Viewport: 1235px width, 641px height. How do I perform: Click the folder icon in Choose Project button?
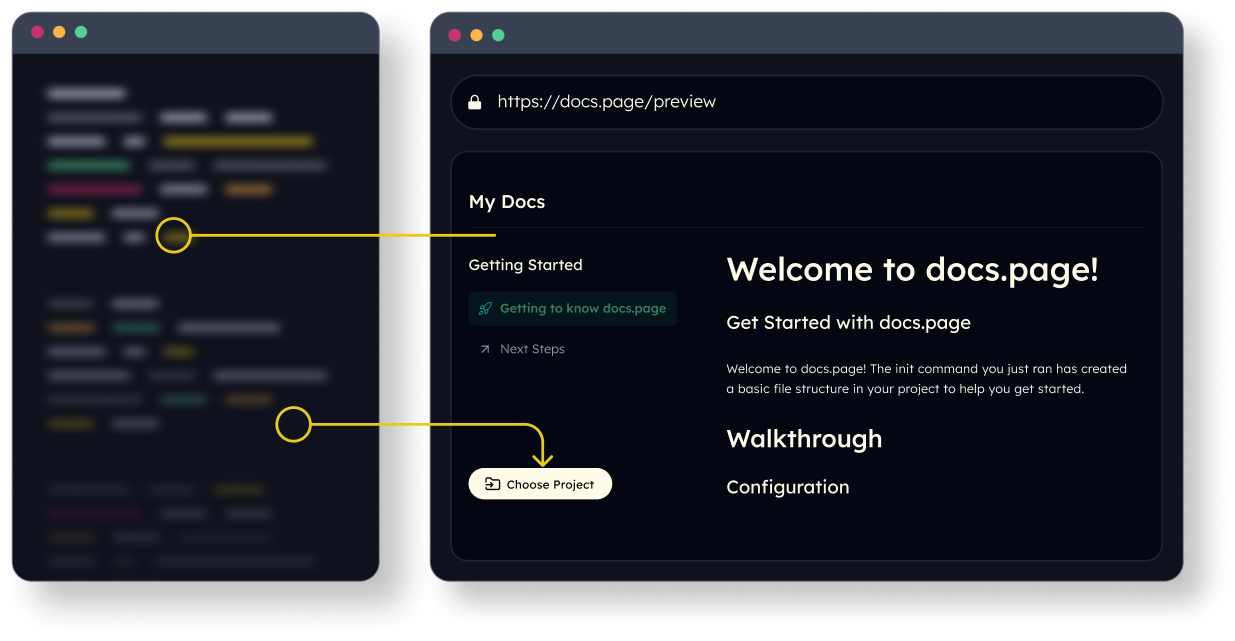coord(492,484)
